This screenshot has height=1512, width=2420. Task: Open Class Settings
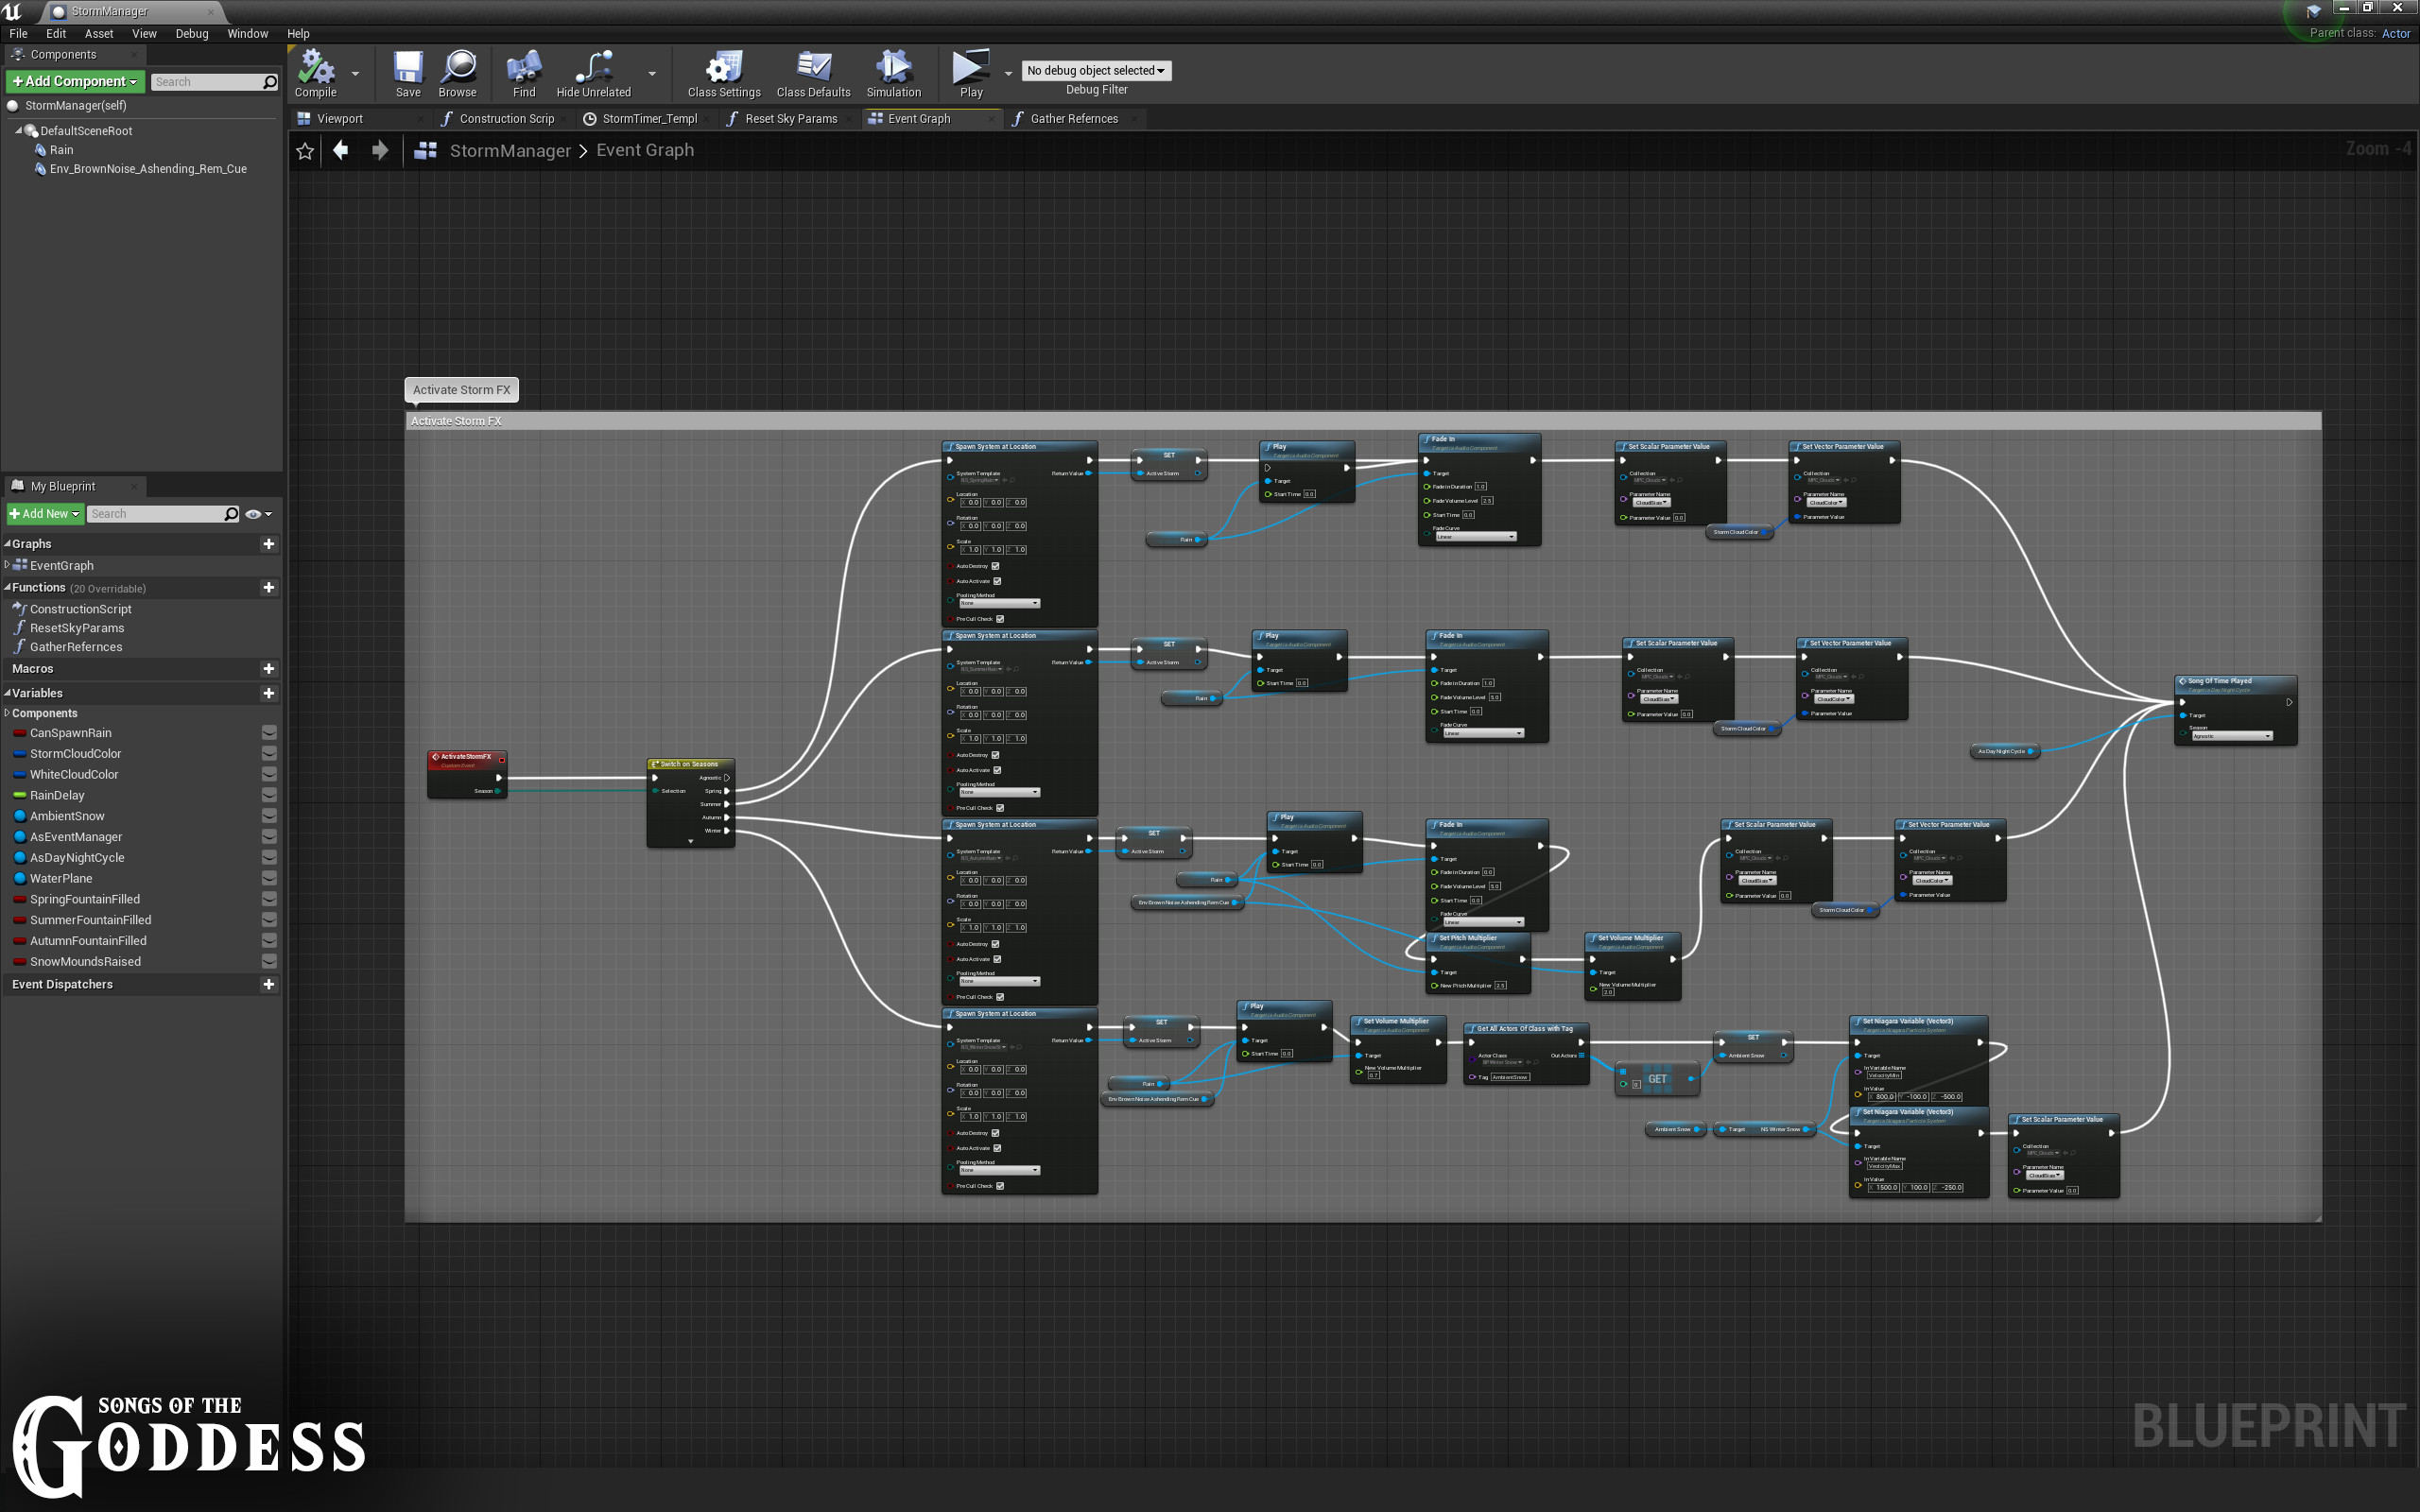[723, 68]
